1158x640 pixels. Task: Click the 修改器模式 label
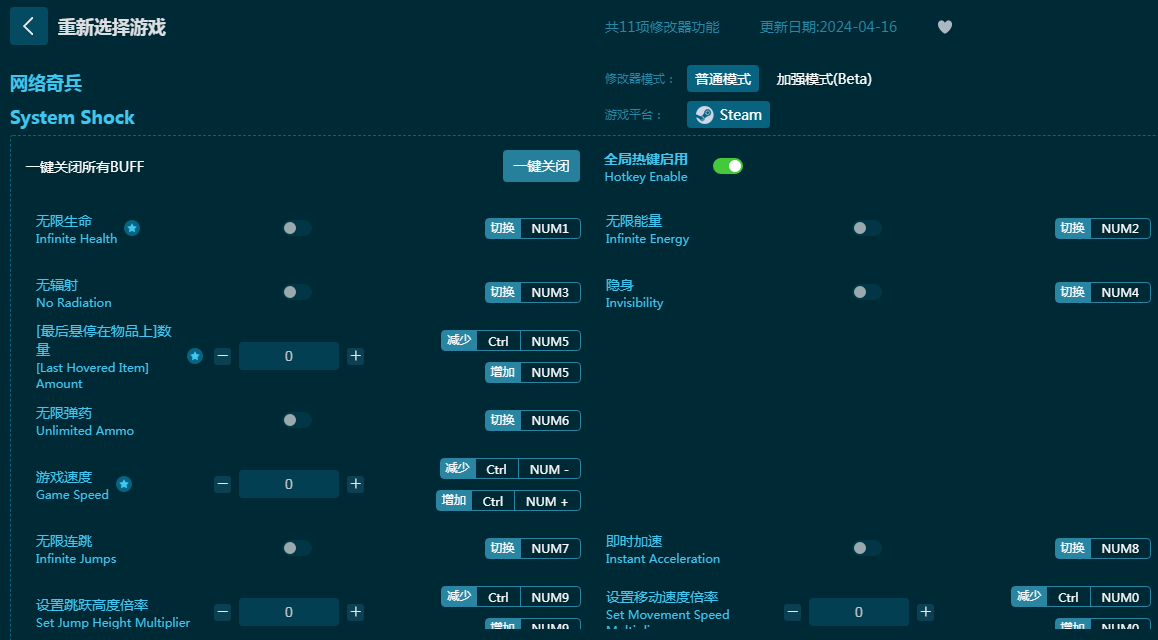click(640, 79)
